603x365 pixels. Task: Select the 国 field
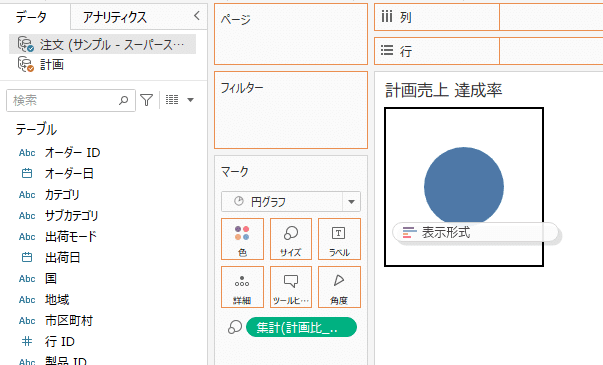tap(51, 278)
